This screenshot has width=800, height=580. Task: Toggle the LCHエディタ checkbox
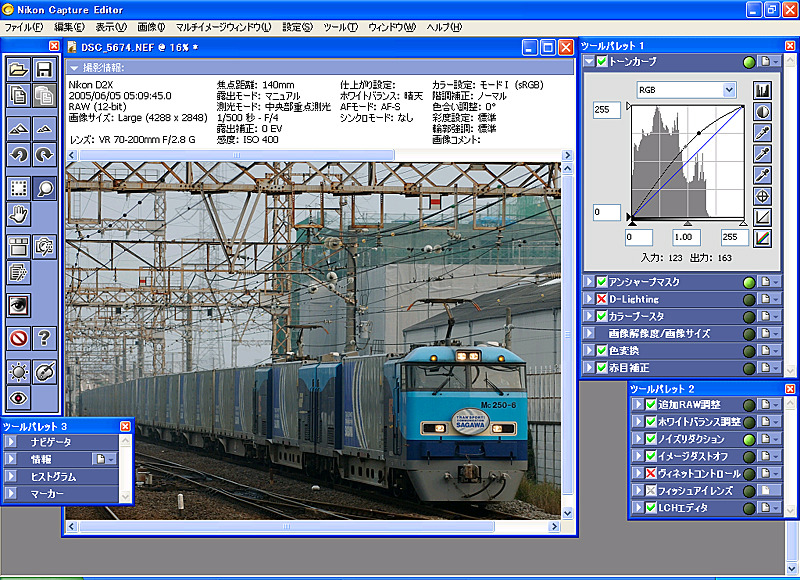[x=651, y=508]
